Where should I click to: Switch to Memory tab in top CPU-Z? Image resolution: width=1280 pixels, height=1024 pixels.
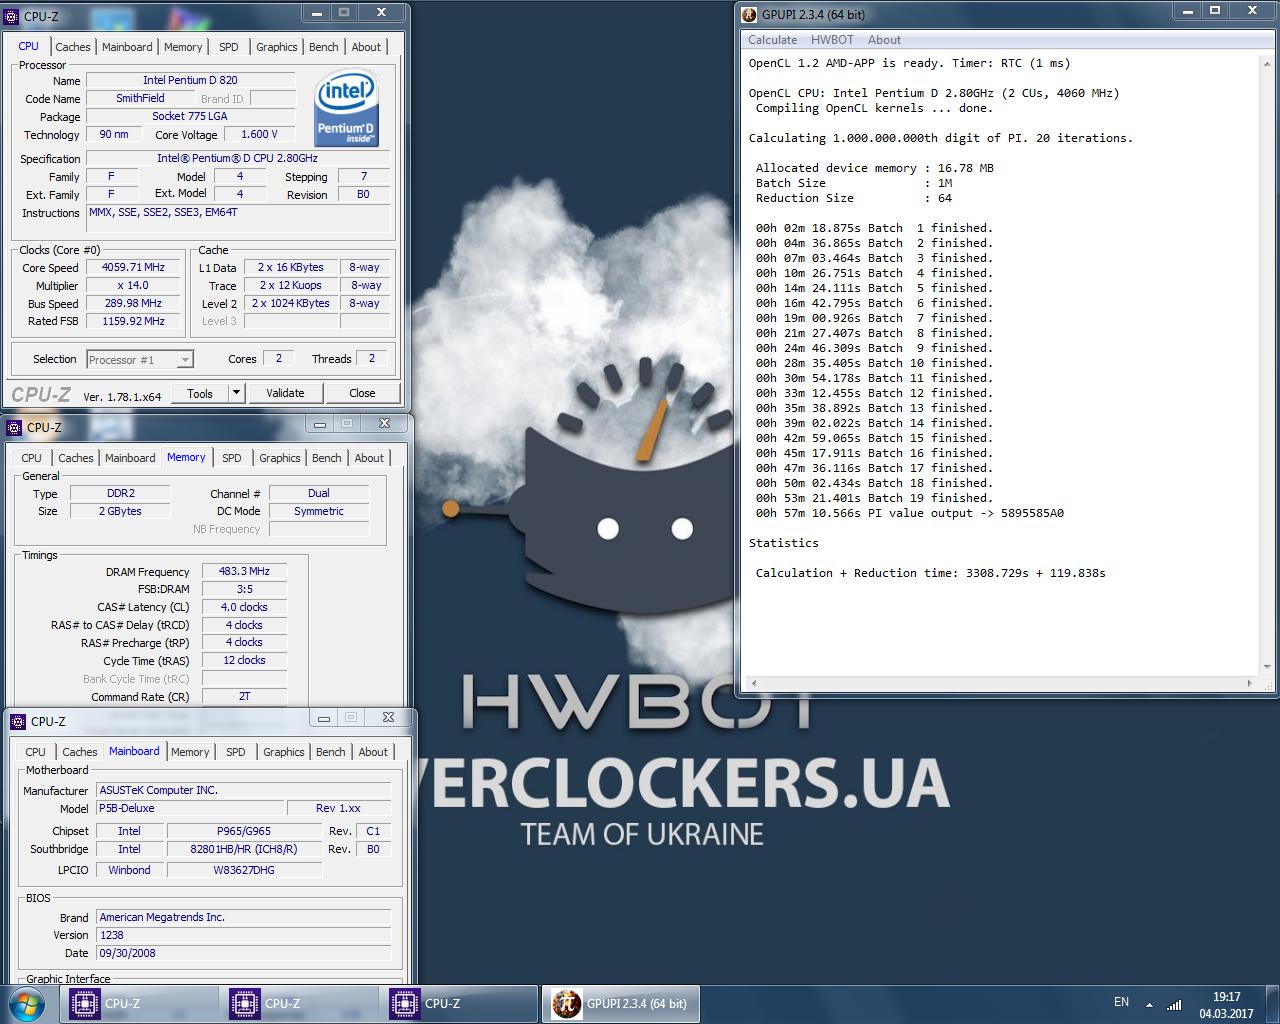coord(183,47)
